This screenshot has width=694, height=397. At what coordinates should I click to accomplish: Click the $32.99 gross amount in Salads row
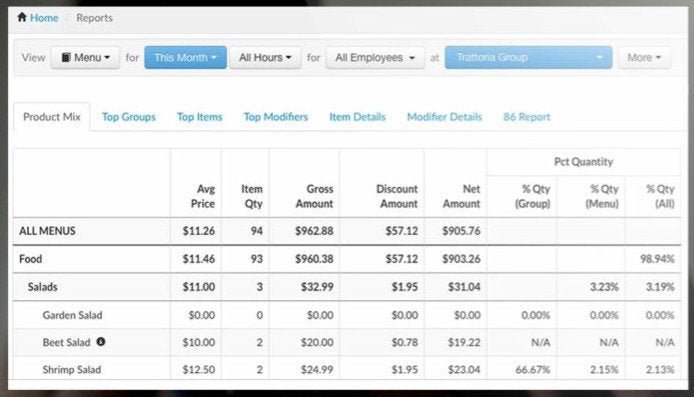click(x=317, y=287)
